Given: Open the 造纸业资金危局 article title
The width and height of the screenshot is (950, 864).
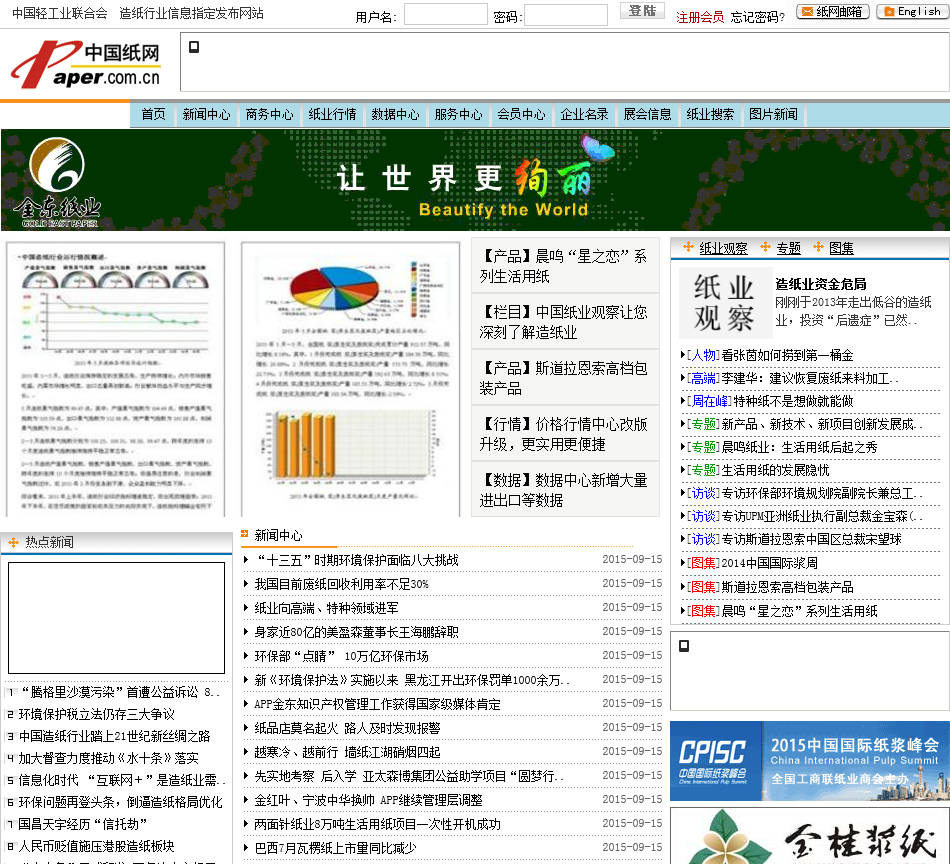Looking at the screenshot, I should (820, 284).
